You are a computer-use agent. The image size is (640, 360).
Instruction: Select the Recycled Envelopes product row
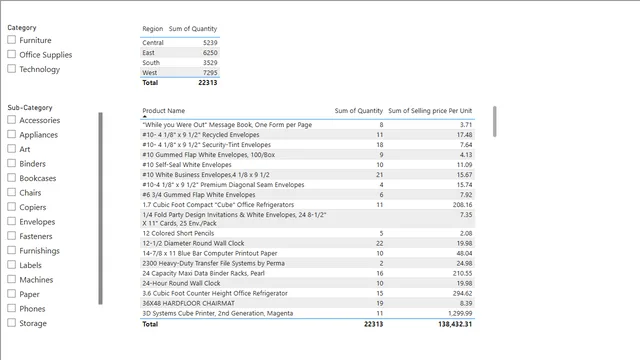click(x=307, y=135)
